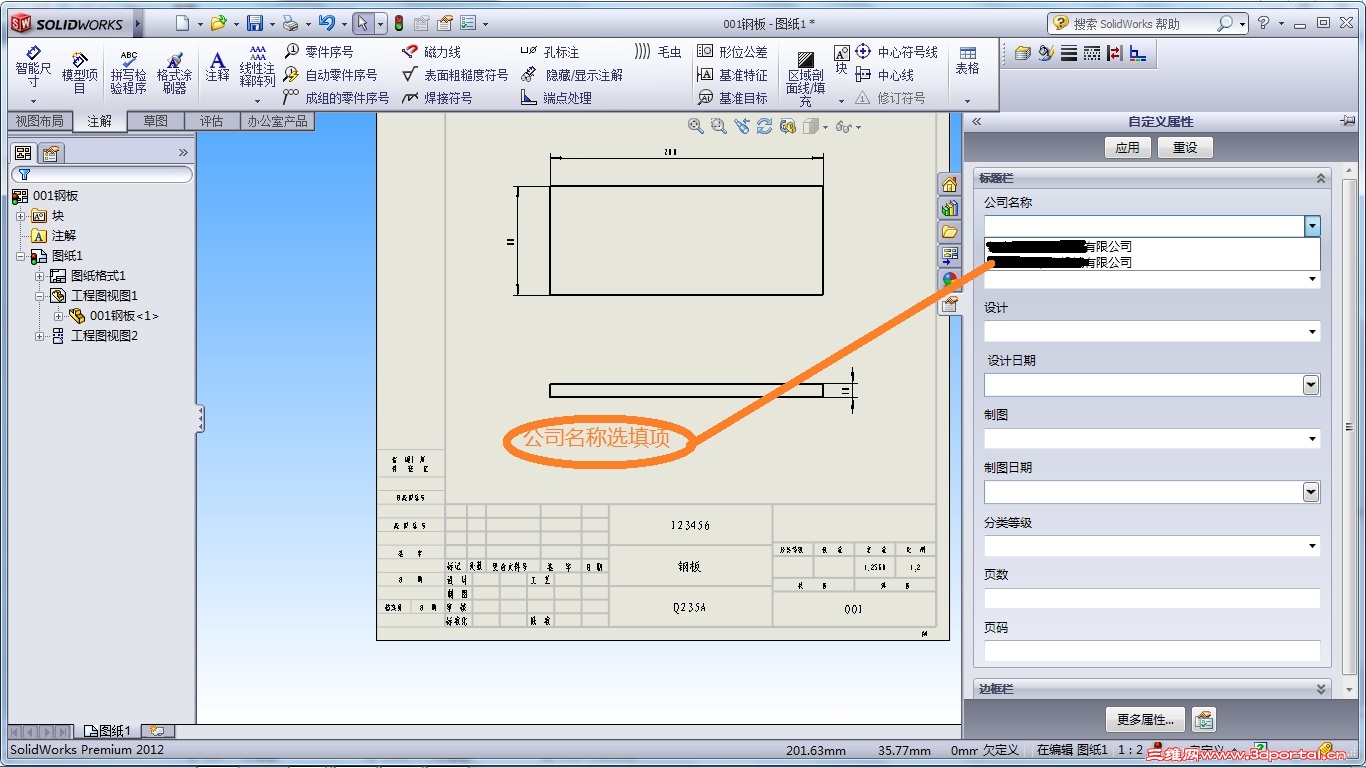The image size is (1366, 768).
Task: Add a new sheet with the sheet icon
Action: [x=157, y=731]
